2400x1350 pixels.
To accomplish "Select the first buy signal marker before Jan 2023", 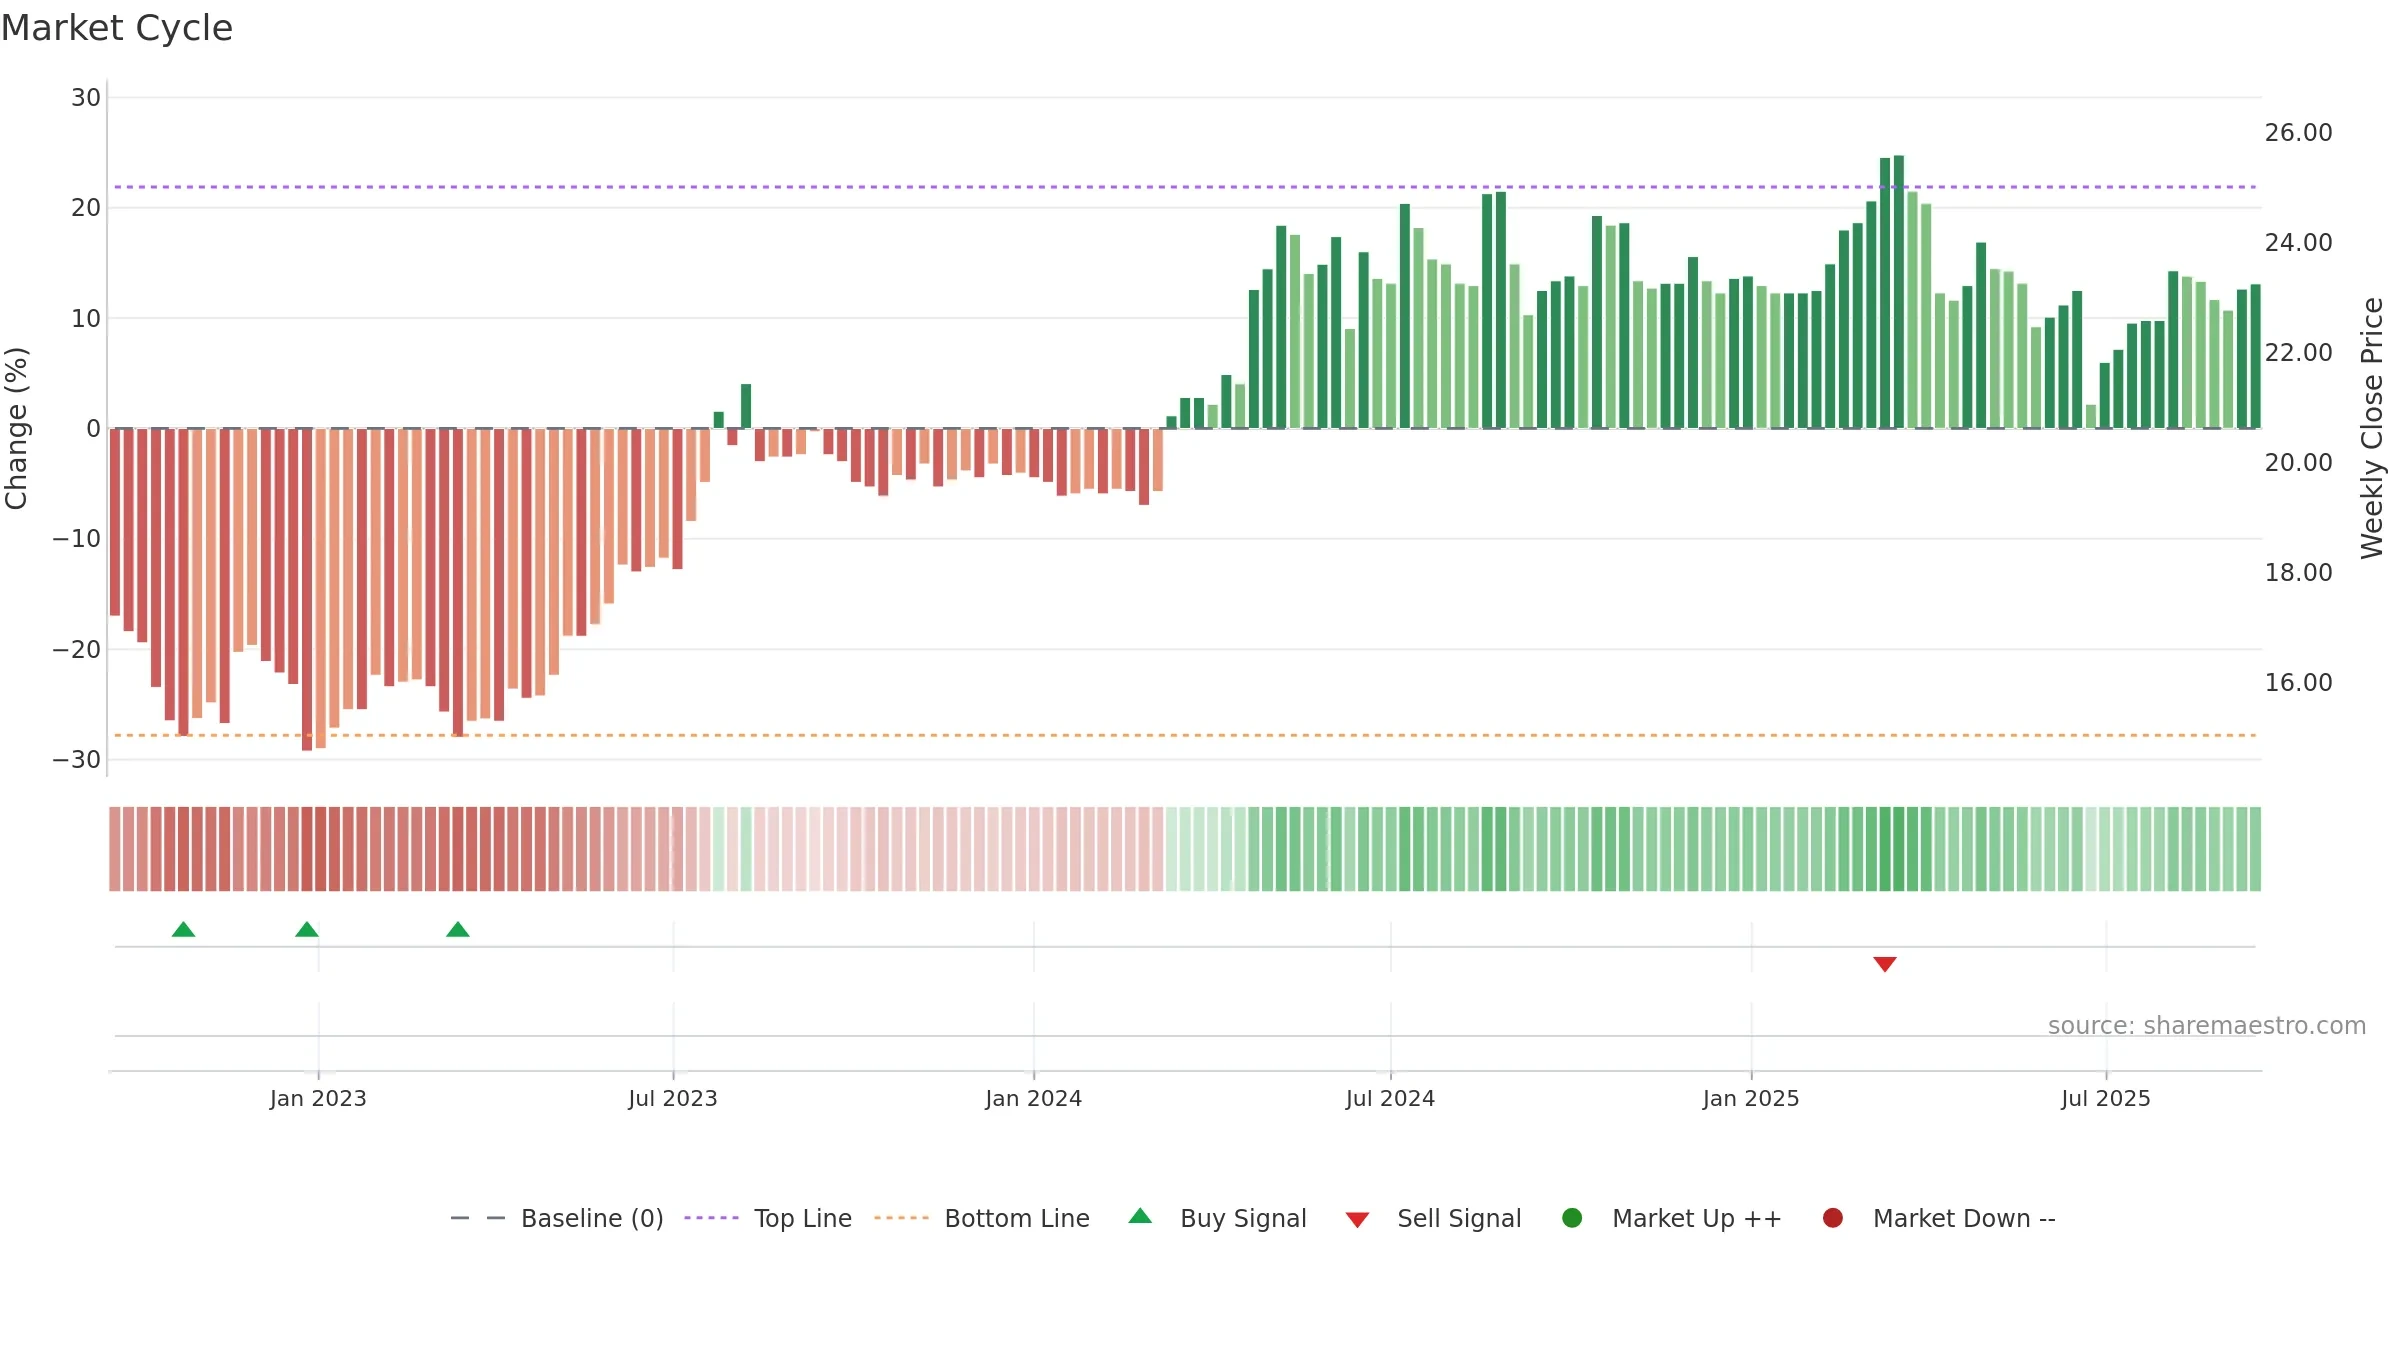I will 183,930.
